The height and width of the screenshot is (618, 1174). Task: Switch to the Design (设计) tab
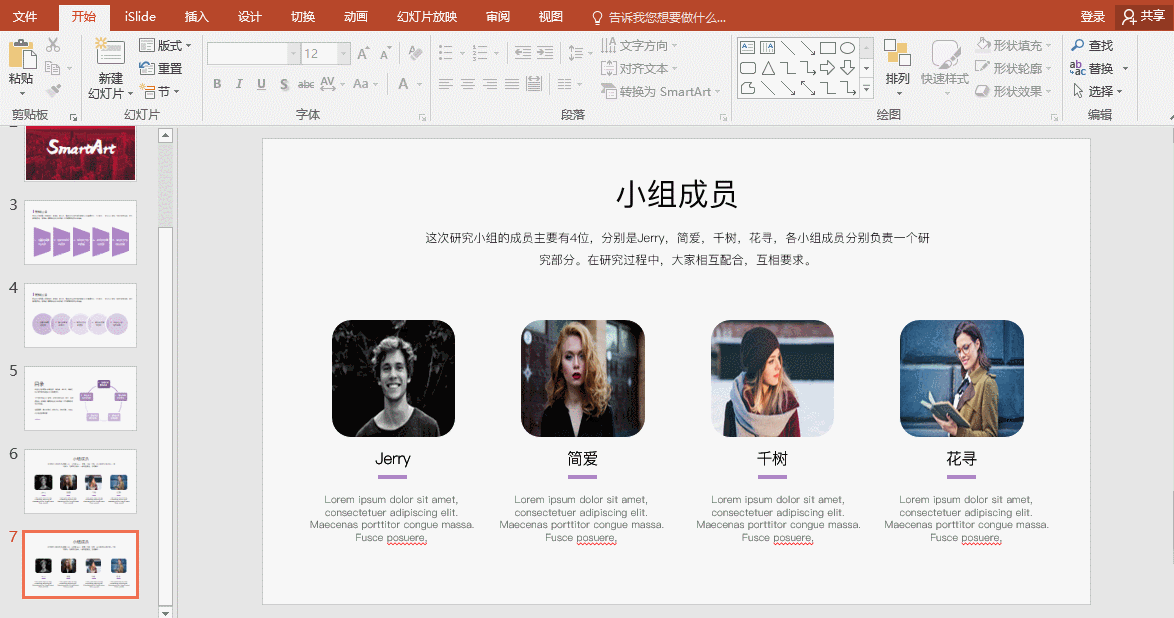(x=249, y=16)
